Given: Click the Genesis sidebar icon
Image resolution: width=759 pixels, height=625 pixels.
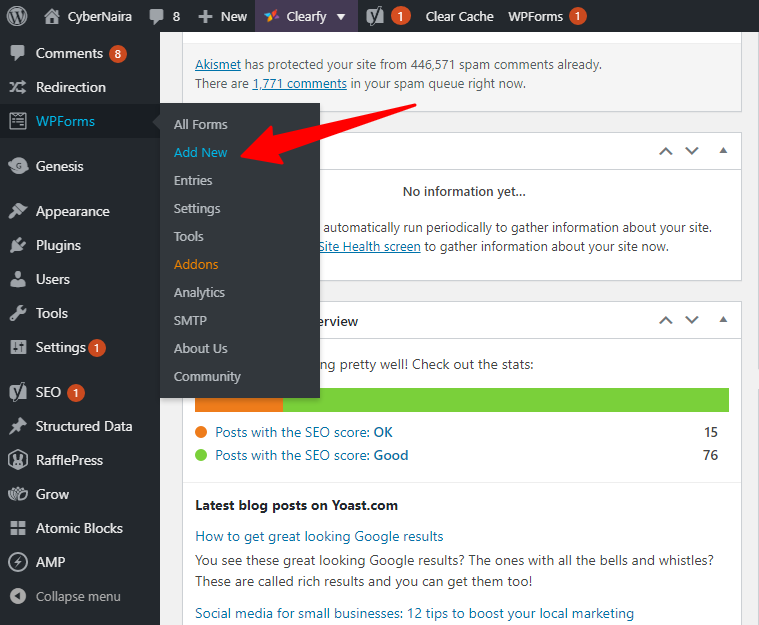Looking at the screenshot, I should [x=18, y=166].
